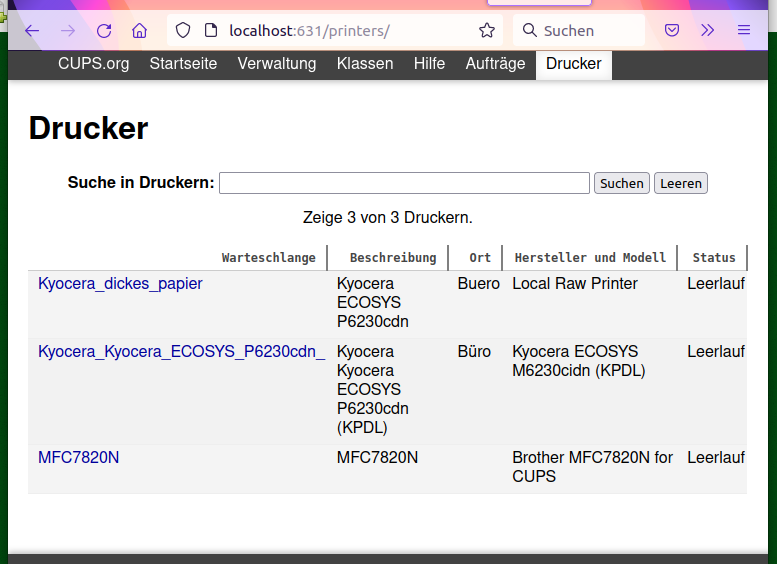Open the Pocket save icon

point(672,30)
